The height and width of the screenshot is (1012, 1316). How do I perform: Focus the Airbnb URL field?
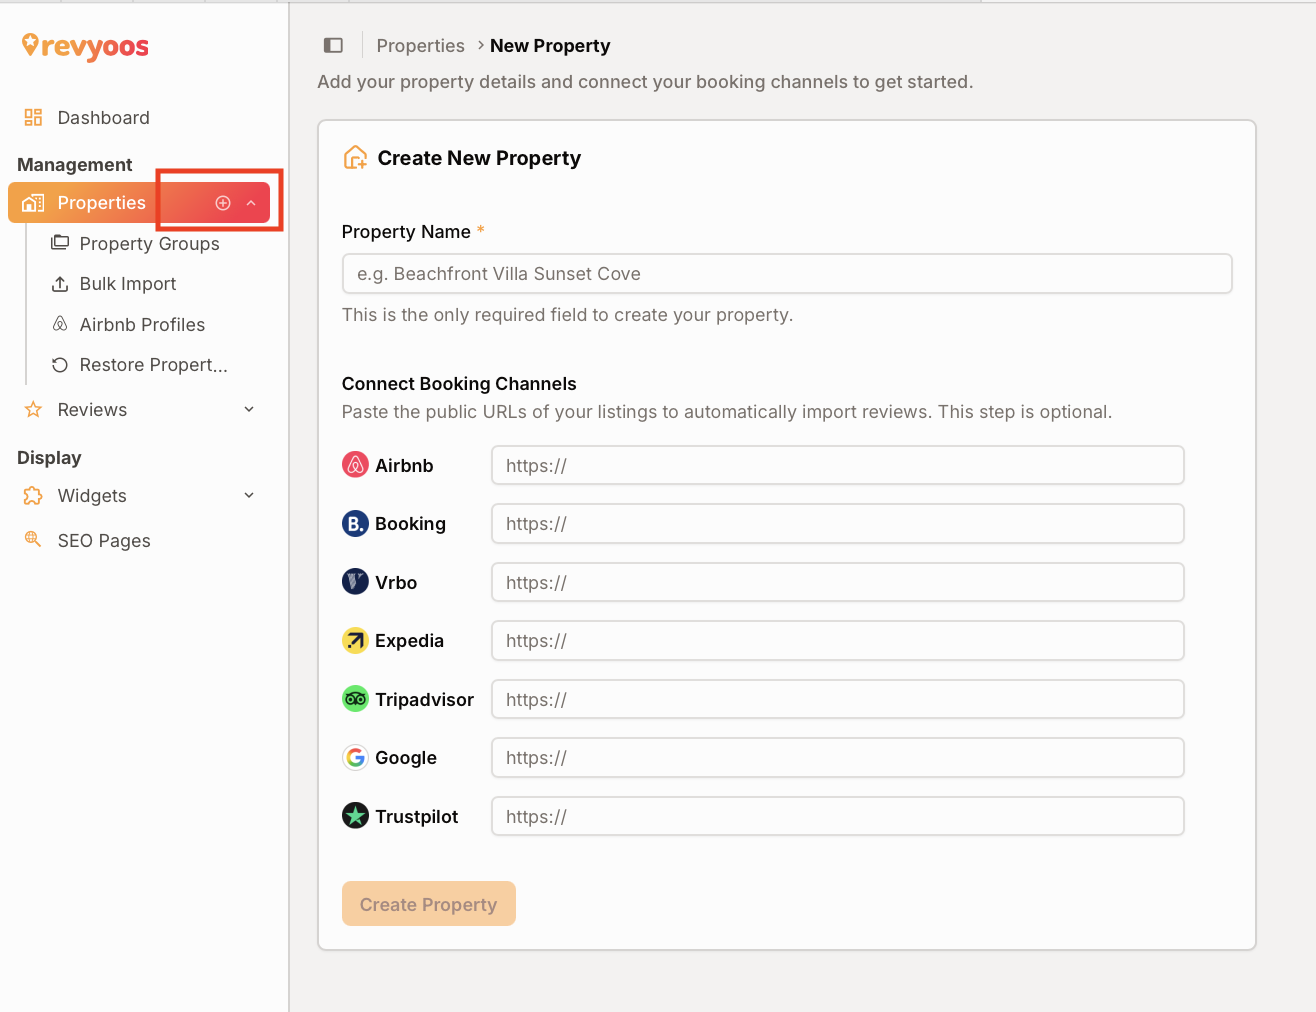tap(838, 465)
